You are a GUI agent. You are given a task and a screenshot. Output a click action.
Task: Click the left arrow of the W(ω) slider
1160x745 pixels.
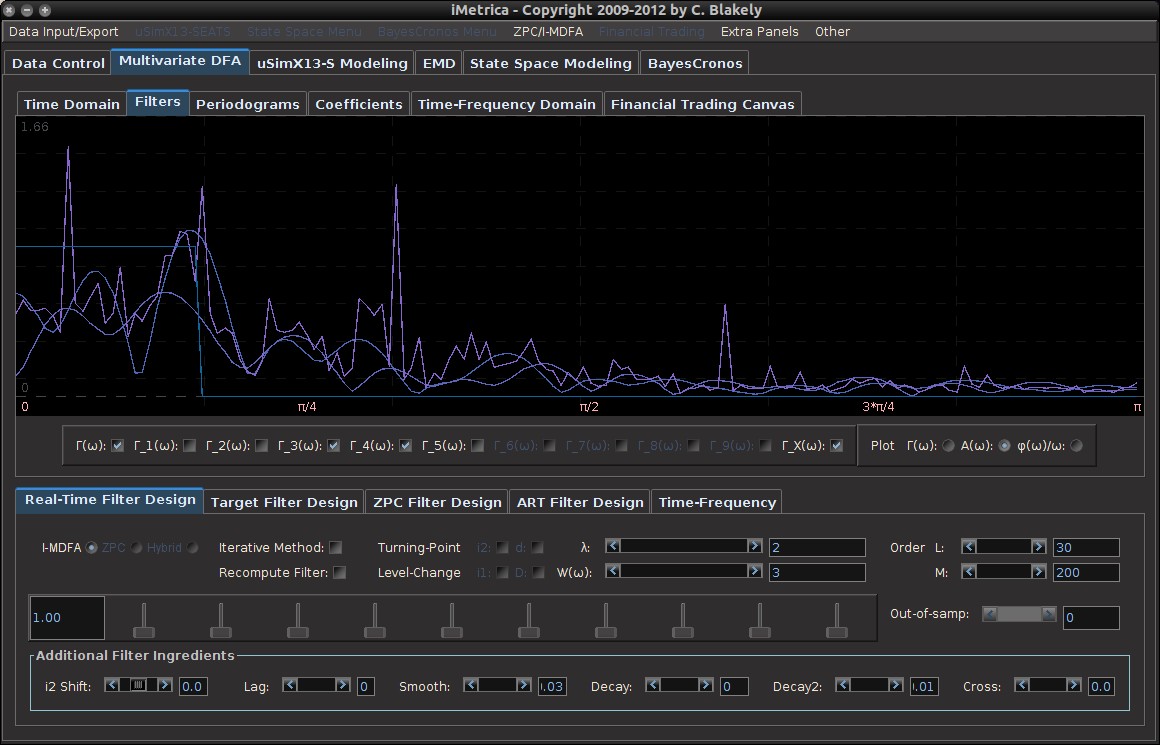(x=613, y=571)
